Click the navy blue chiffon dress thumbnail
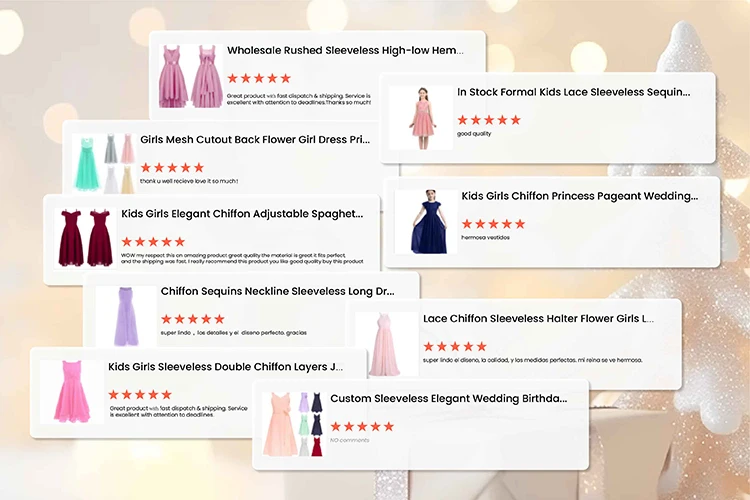 tap(427, 222)
